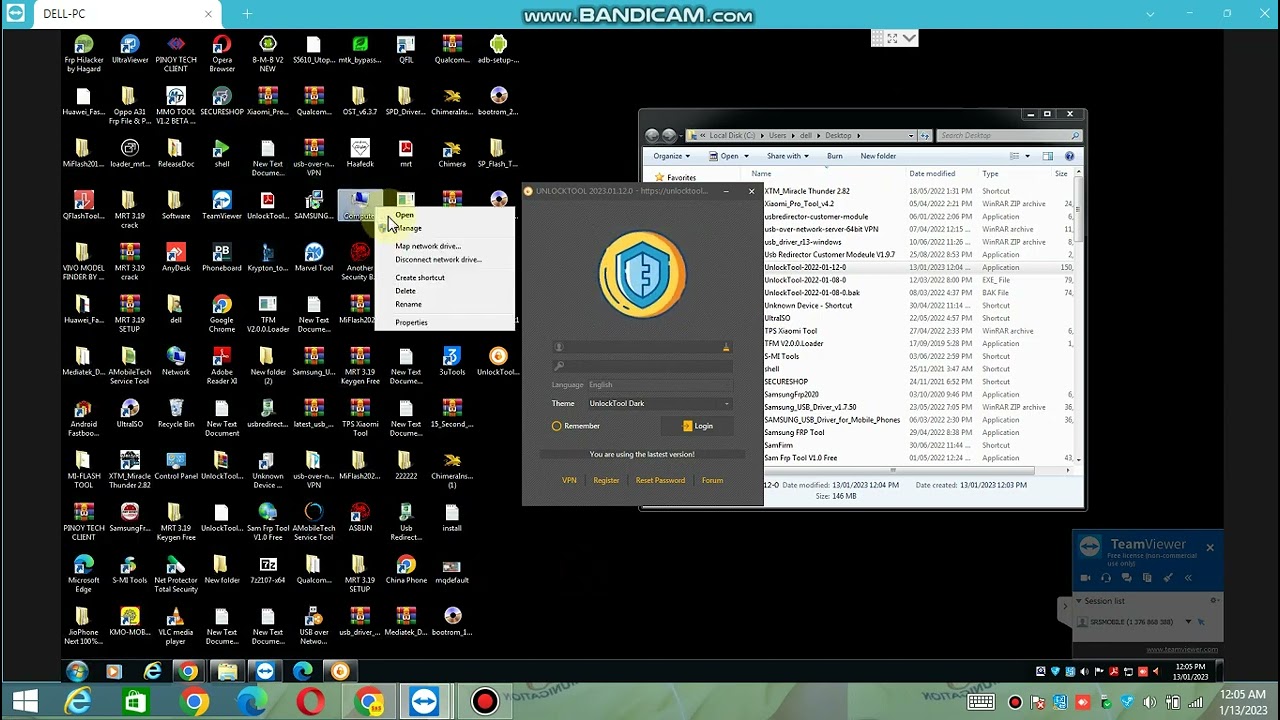The height and width of the screenshot is (720, 1280).
Task: Select UnlockTool-2022-01-12-0 file row in Explorer
Action: (x=917, y=267)
